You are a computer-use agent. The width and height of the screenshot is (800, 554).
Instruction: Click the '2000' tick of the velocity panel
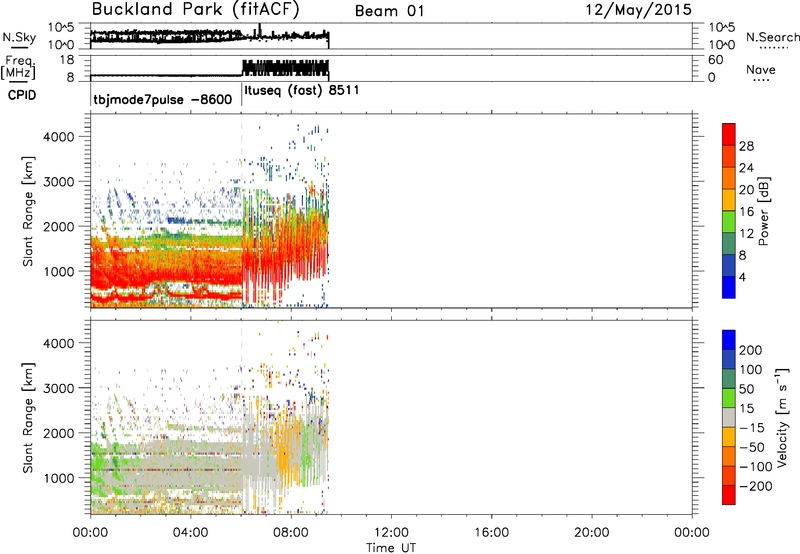58,433
